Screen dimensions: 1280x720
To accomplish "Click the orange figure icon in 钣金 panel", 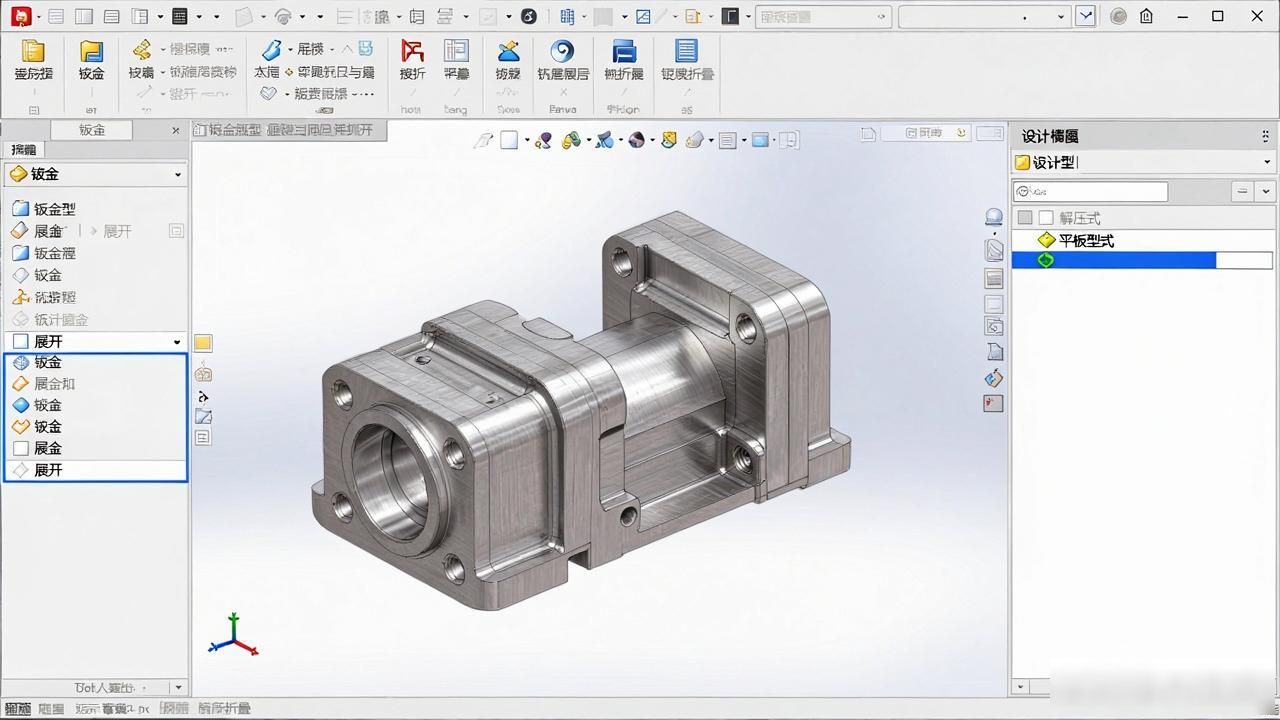I will coord(20,297).
